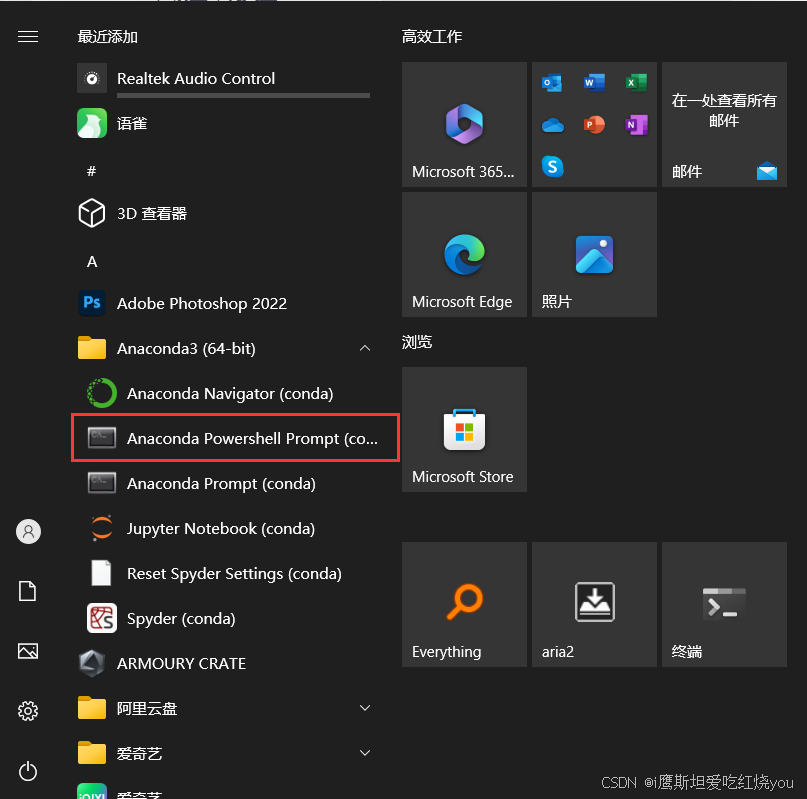This screenshot has height=799, width=807.
Task: Launch Spyder (conda)
Action: coord(229,618)
